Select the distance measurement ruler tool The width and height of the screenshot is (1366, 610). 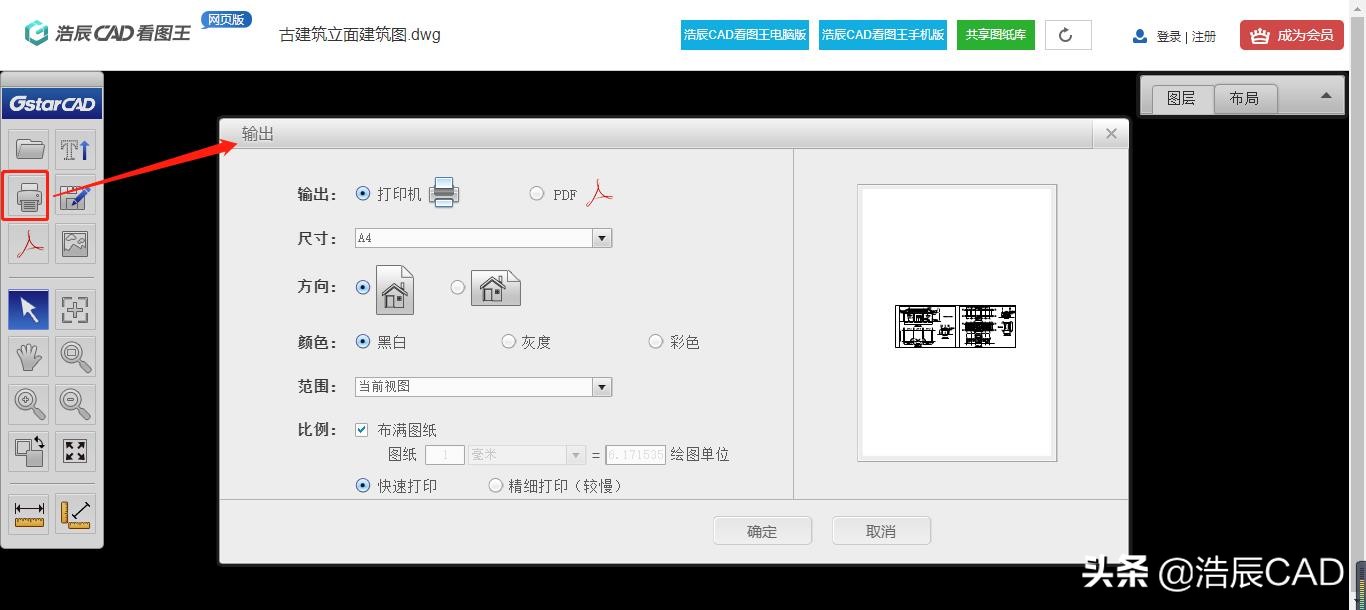[x=28, y=513]
